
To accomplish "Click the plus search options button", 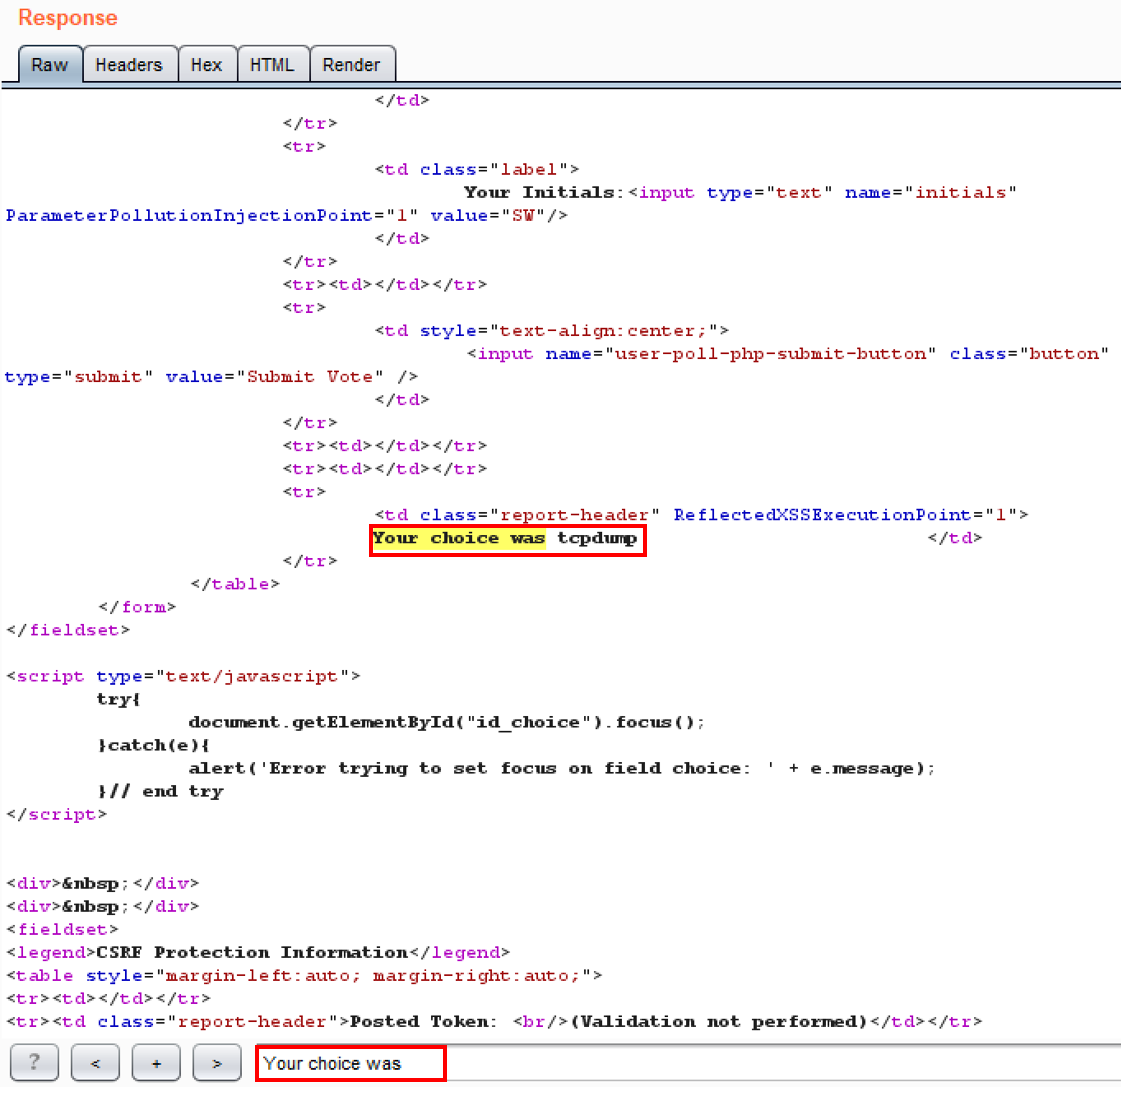I will pyautogui.click(x=156, y=1063).
